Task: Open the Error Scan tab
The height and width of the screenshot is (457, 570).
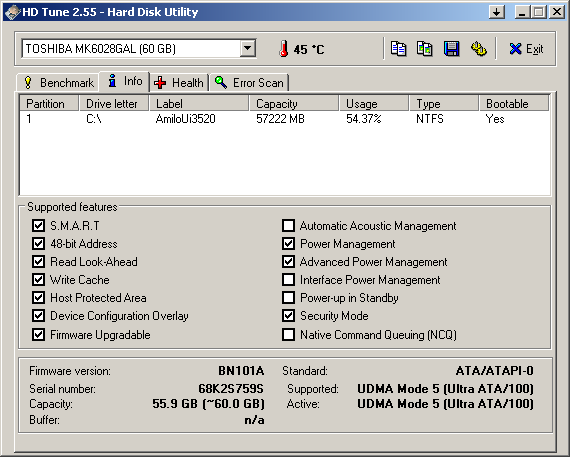Action: pyautogui.click(x=249, y=83)
